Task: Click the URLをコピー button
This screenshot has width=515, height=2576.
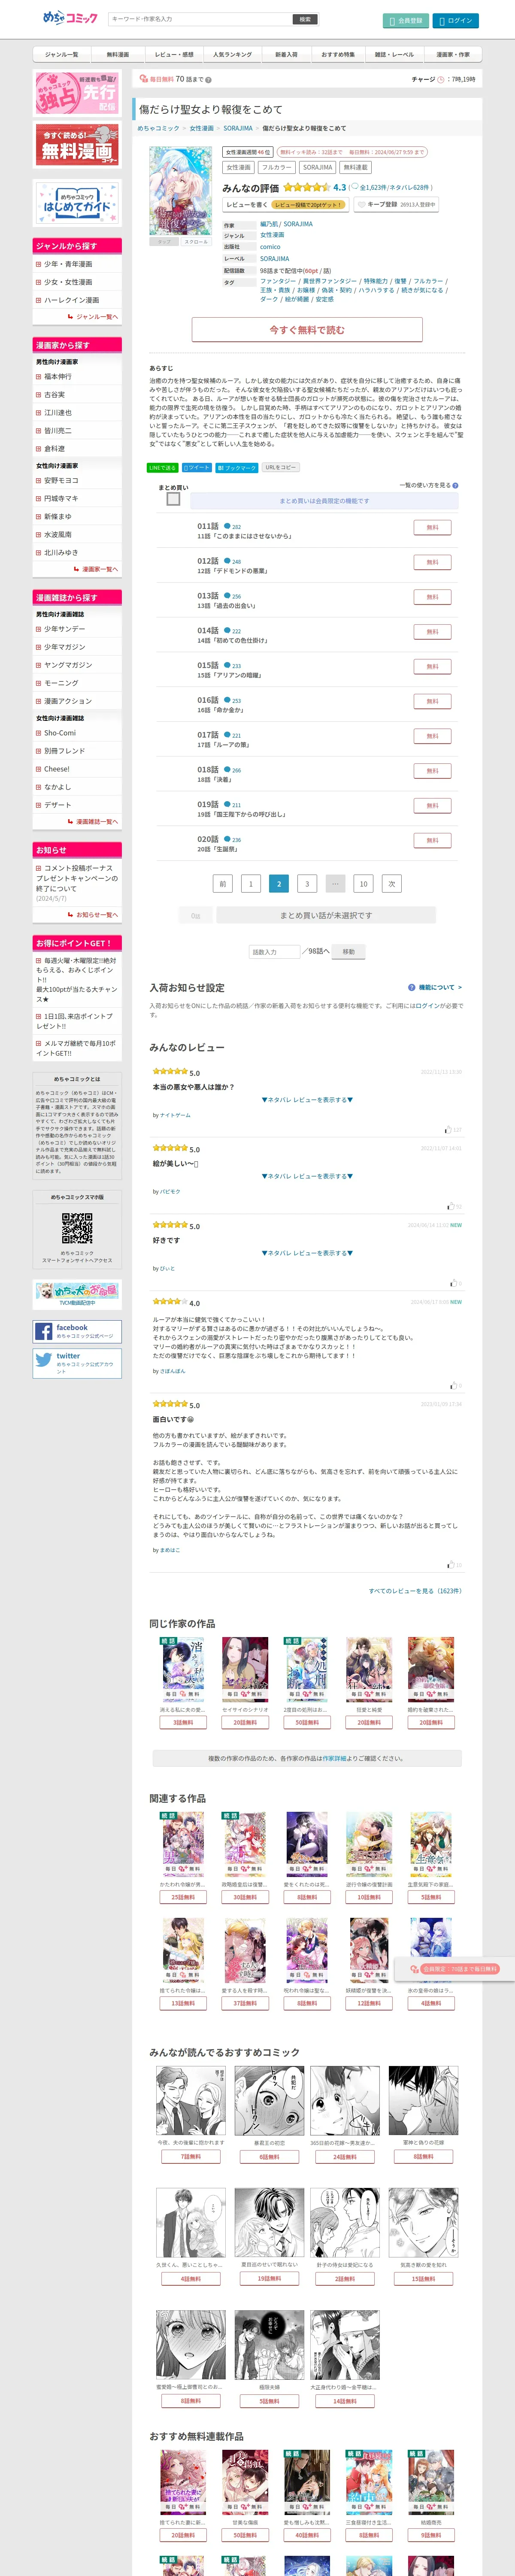Action: click(x=281, y=468)
